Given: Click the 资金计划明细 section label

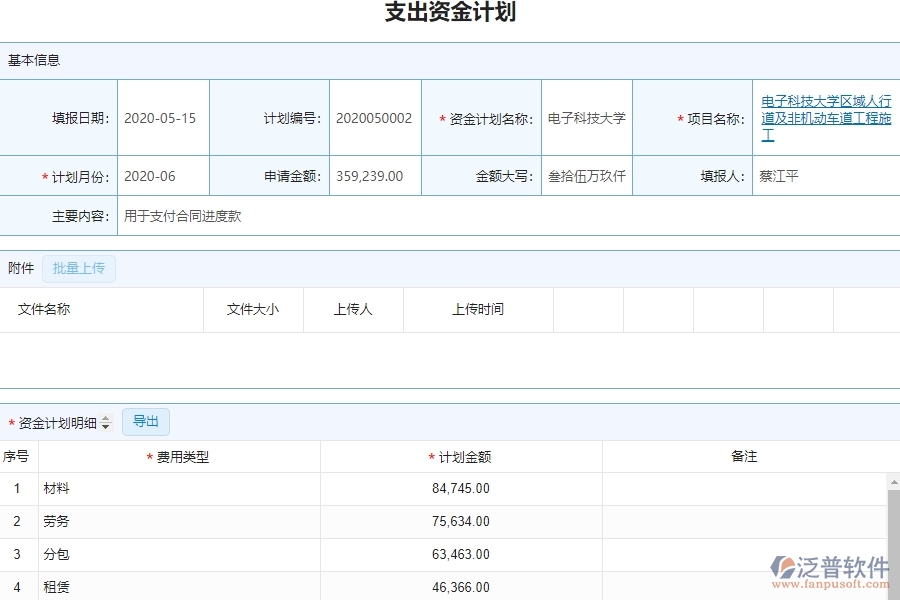Looking at the screenshot, I should tap(56, 421).
